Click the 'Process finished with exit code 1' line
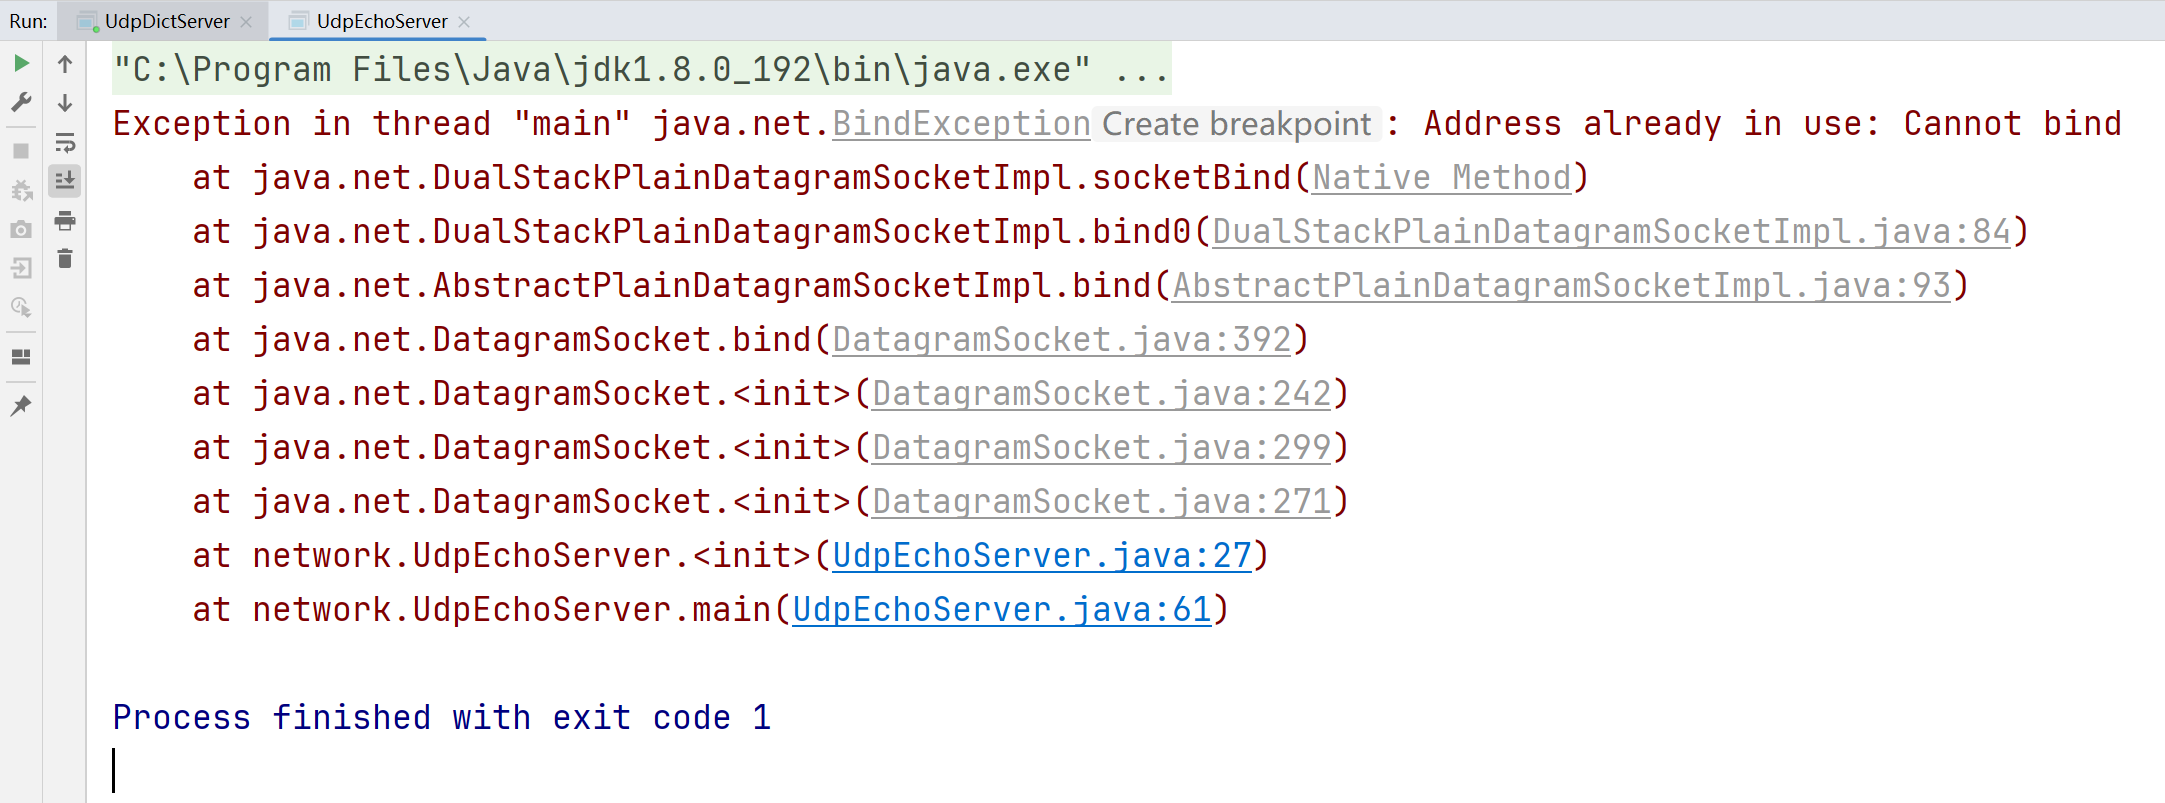 pos(441,718)
